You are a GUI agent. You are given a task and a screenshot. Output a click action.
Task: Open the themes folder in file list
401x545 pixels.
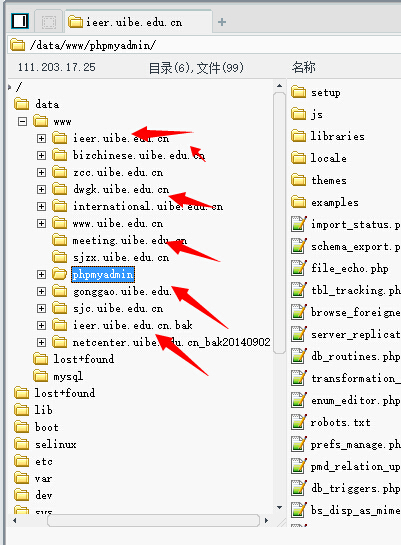point(329,180)
